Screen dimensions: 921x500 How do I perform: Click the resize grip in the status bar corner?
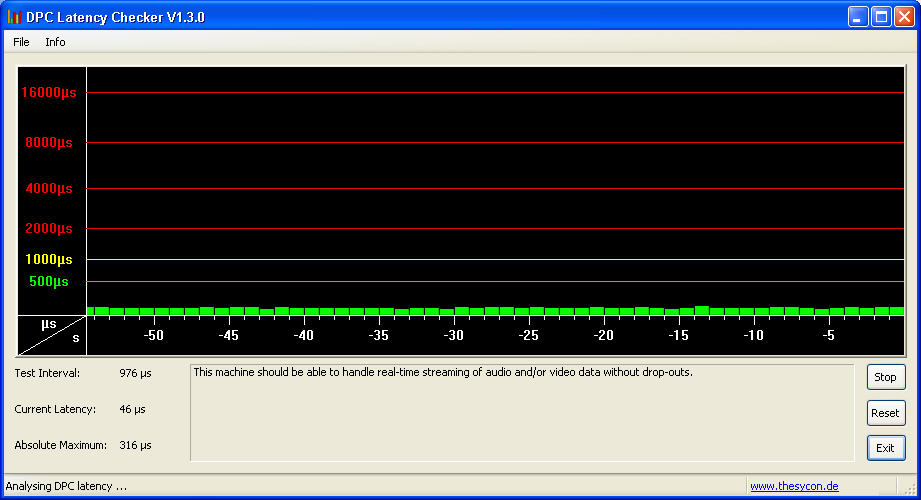coord(911,489)
